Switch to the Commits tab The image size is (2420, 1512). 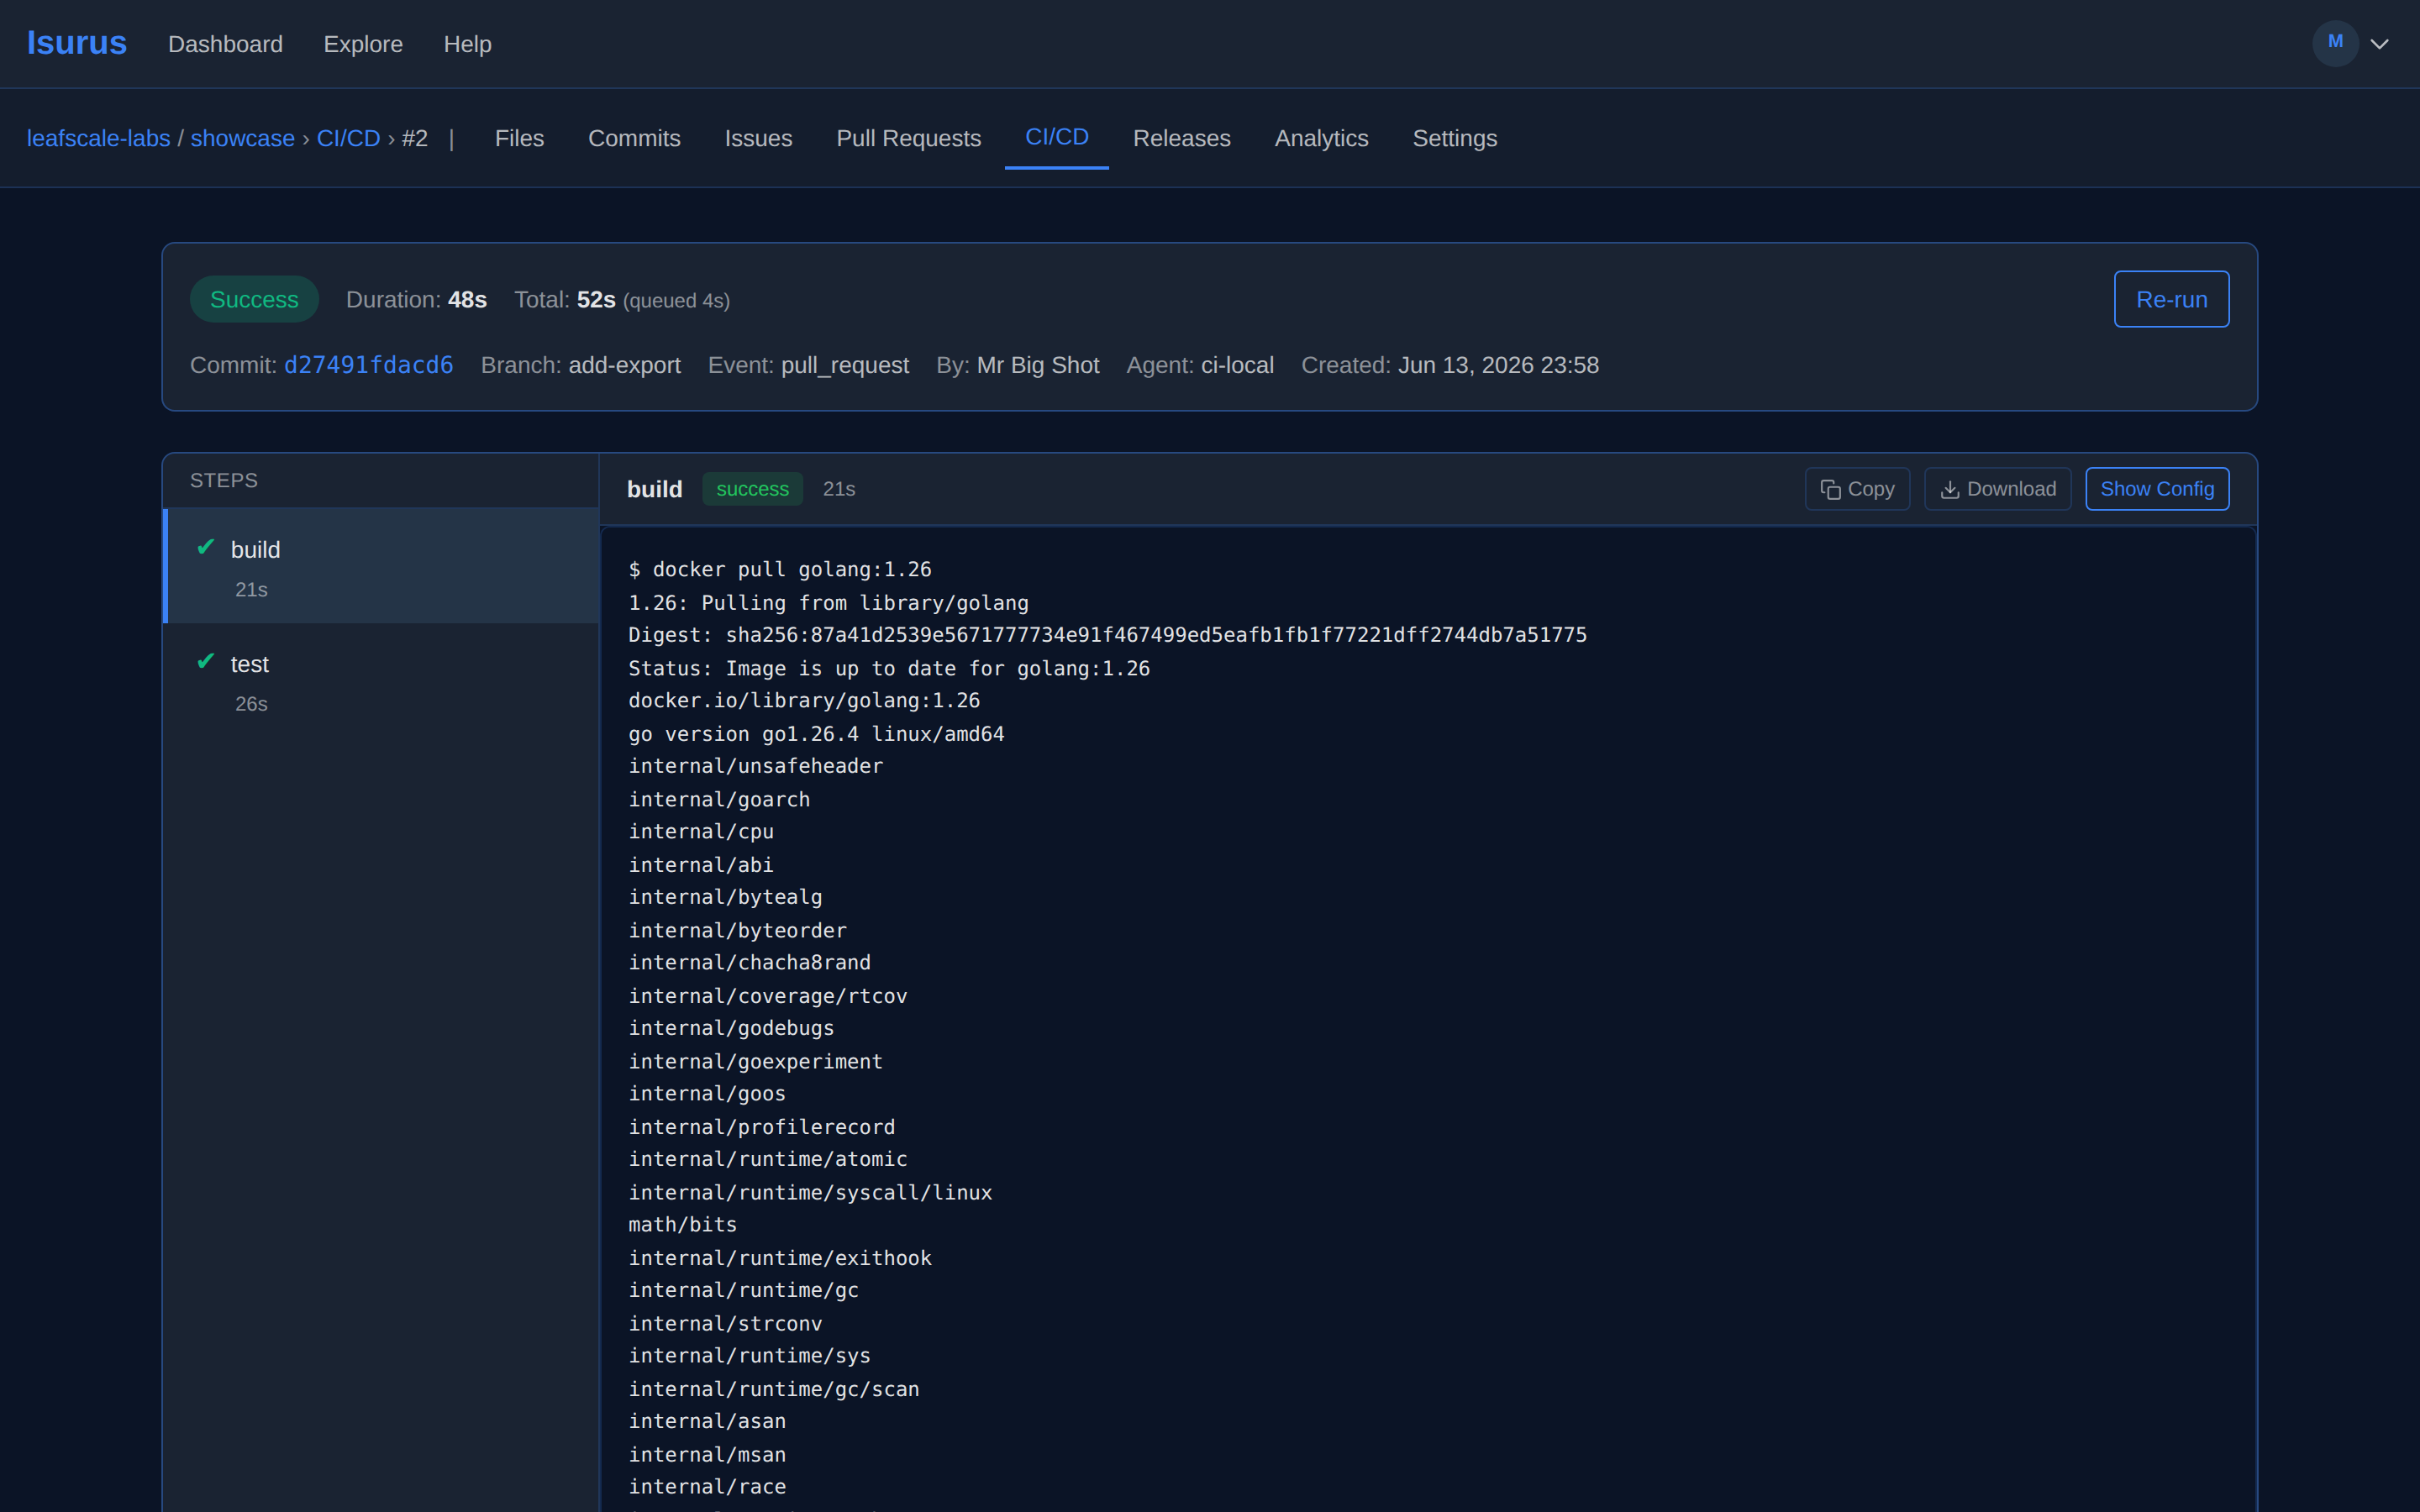[x=634, y=138]
